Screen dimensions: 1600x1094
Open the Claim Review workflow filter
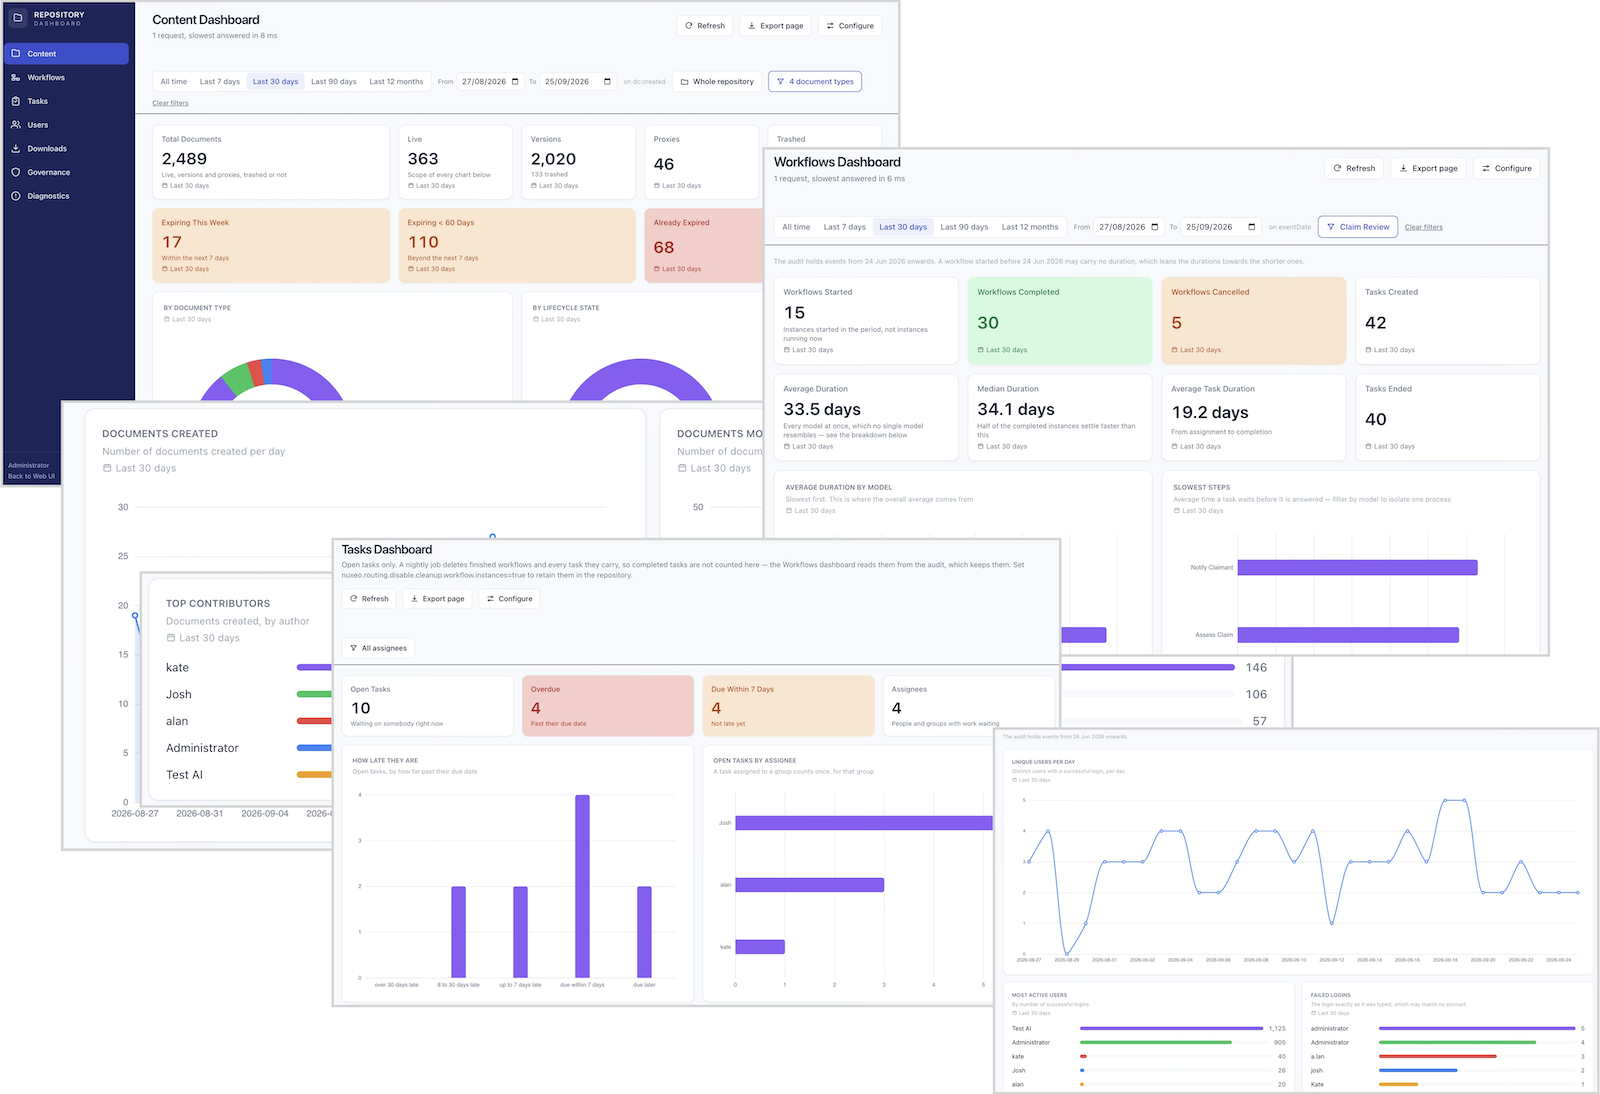click(x=1358, y=227)
